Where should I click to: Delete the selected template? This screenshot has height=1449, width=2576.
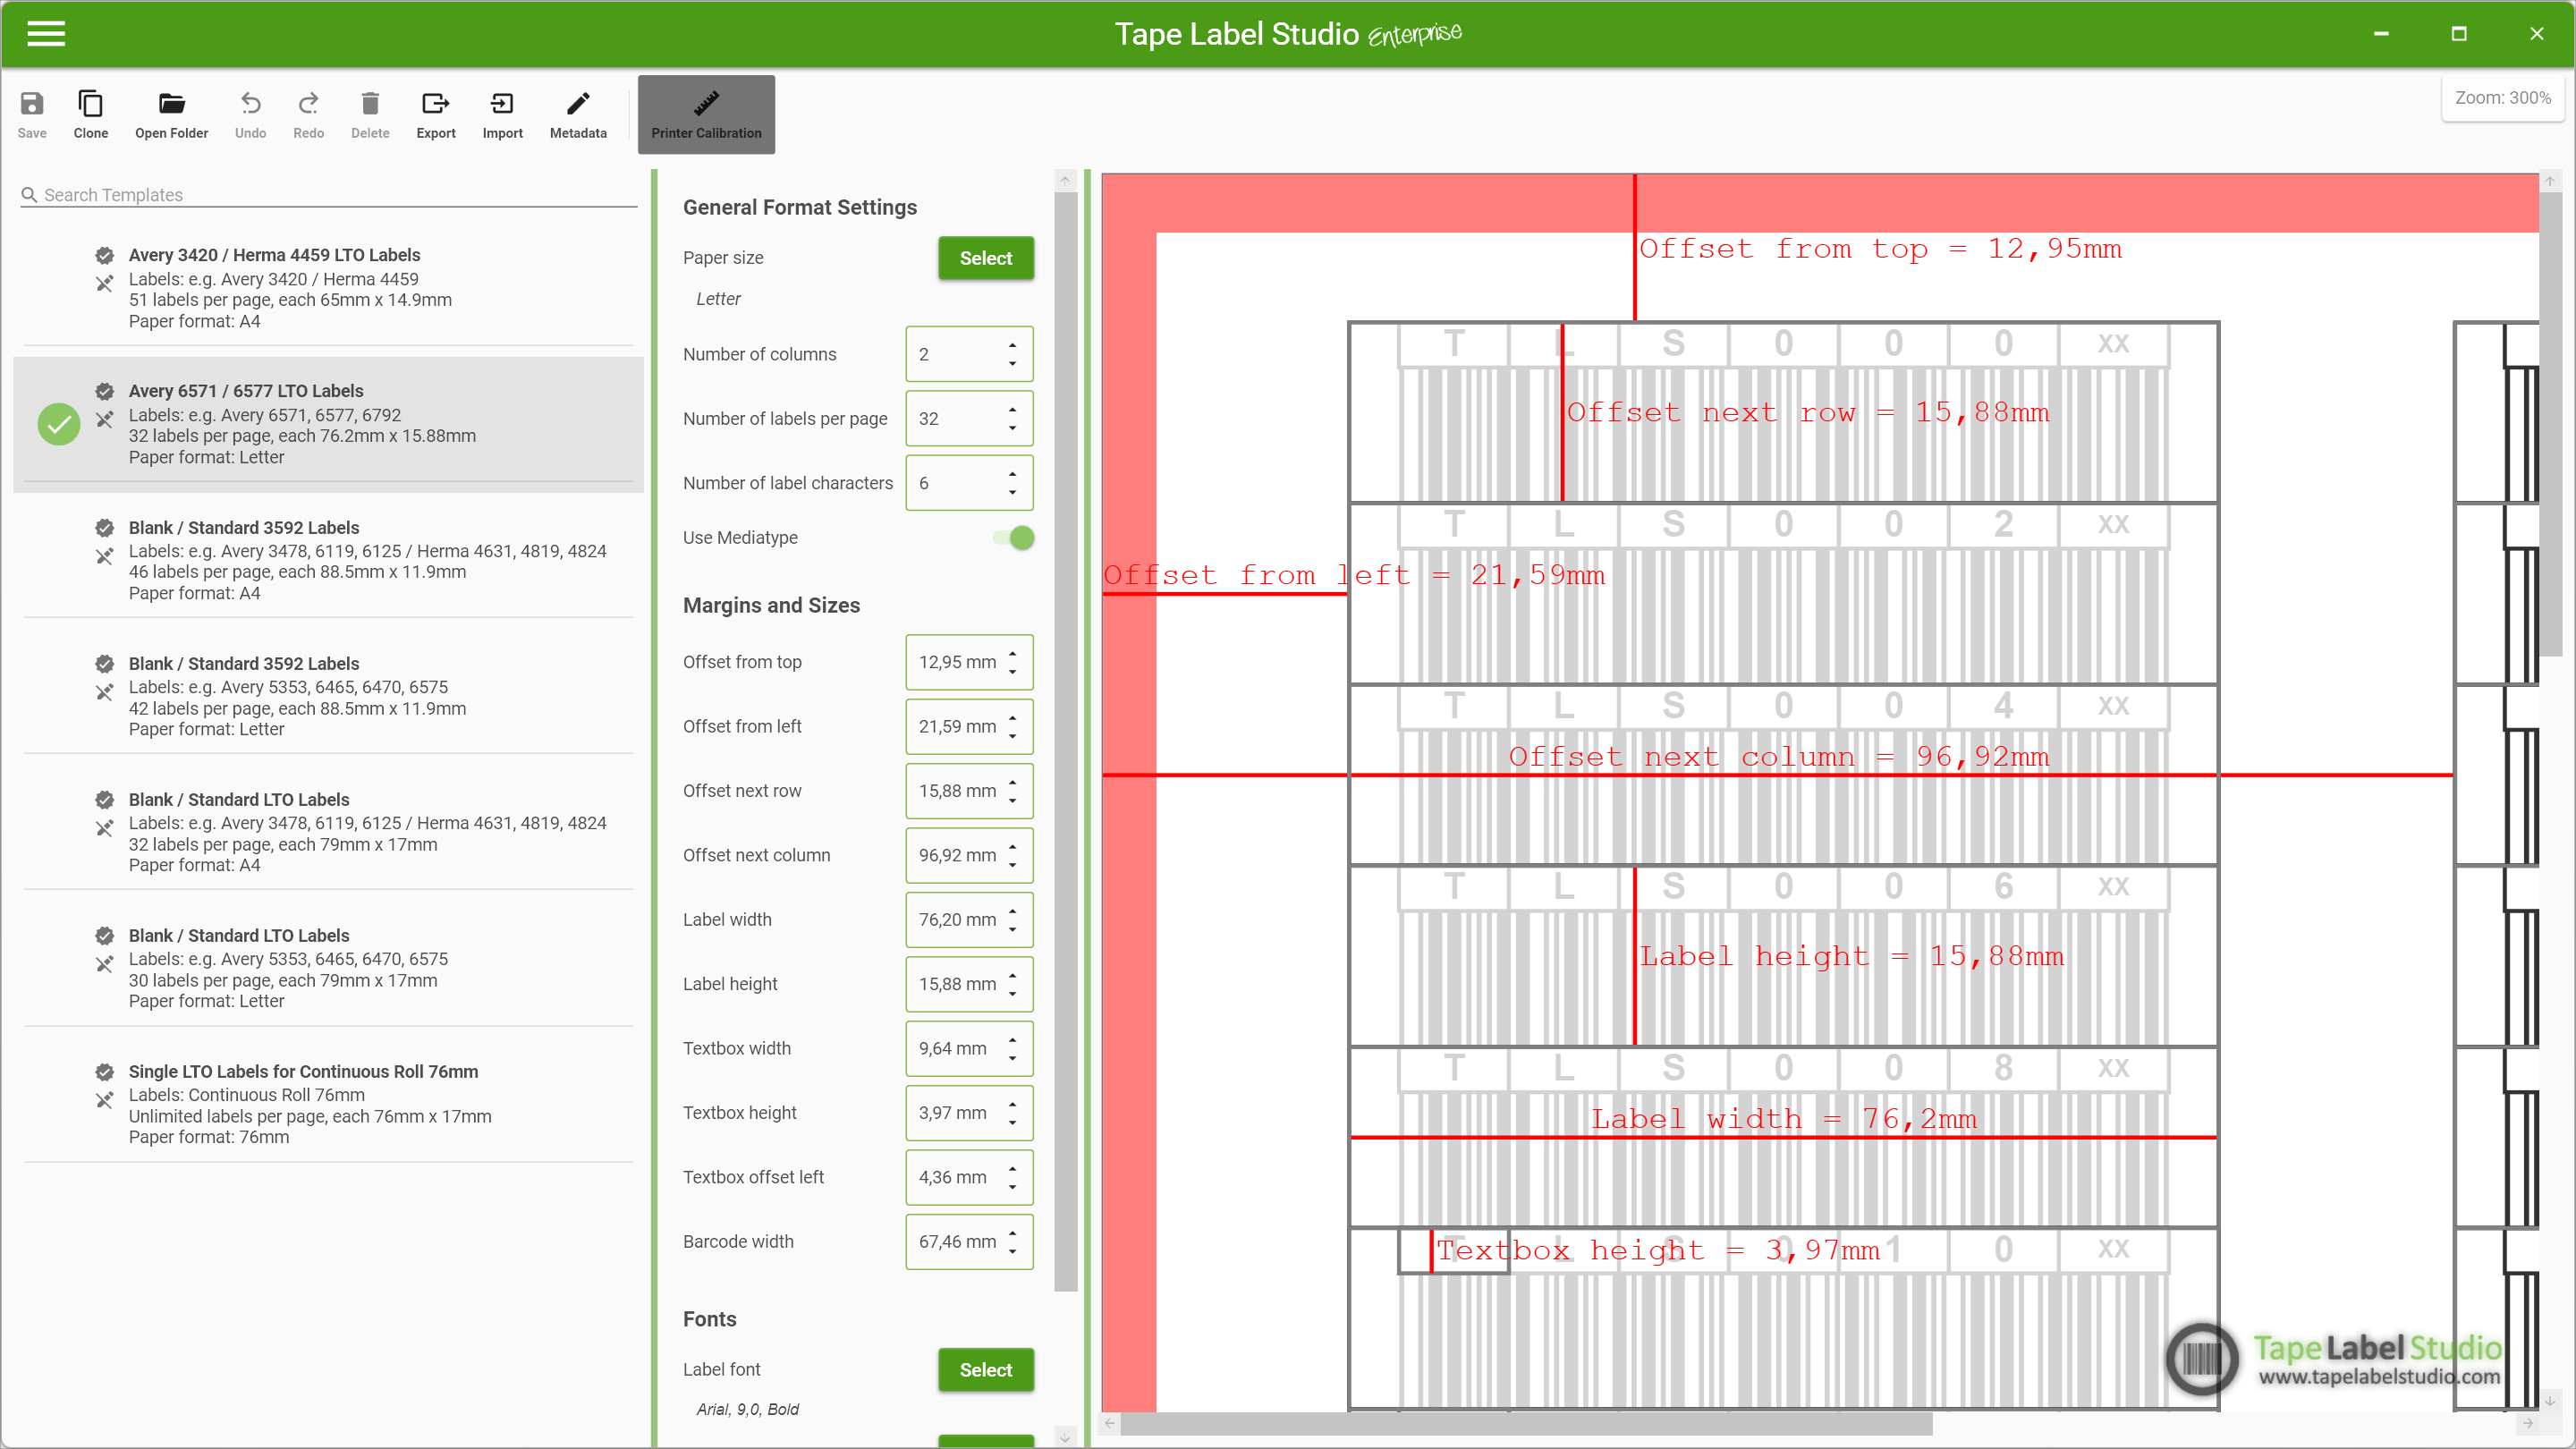pos(370,114)
